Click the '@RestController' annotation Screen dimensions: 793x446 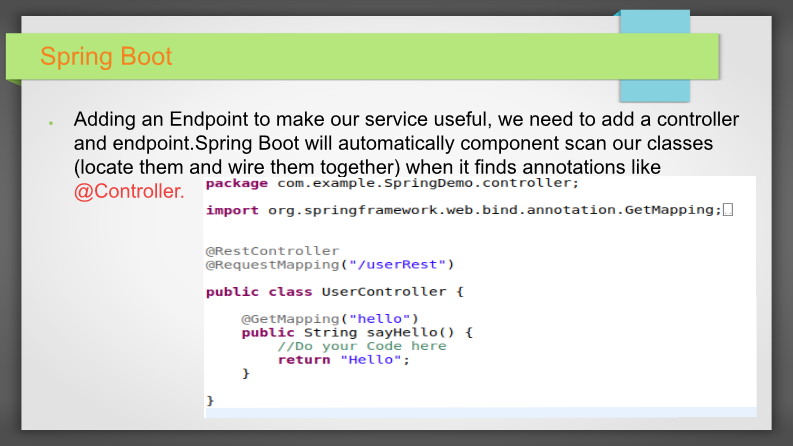[x=272, y=251]
